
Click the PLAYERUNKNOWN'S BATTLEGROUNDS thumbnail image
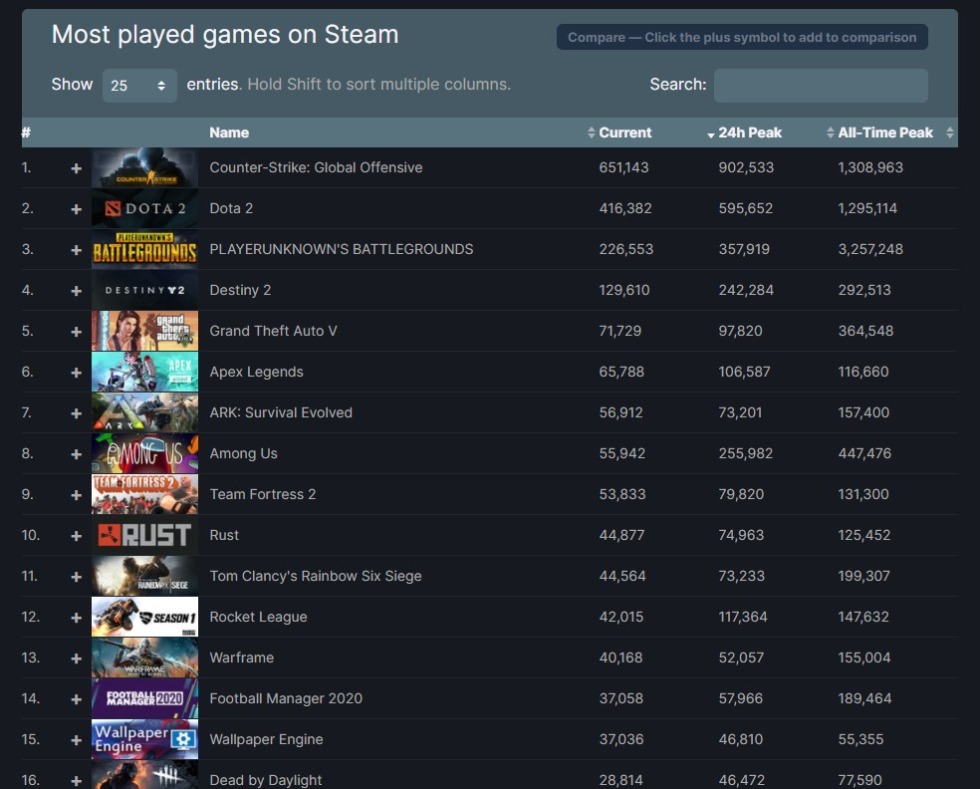click(x=144, y=250)
